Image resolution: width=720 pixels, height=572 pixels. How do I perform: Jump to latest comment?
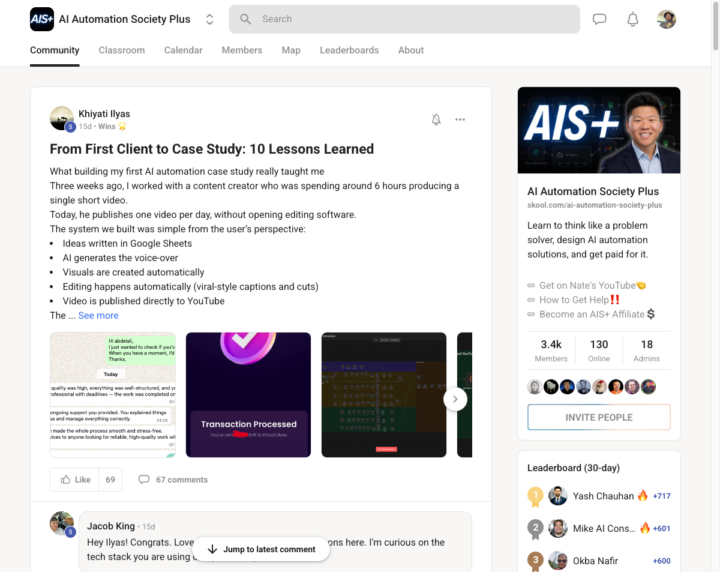point(261,549)
